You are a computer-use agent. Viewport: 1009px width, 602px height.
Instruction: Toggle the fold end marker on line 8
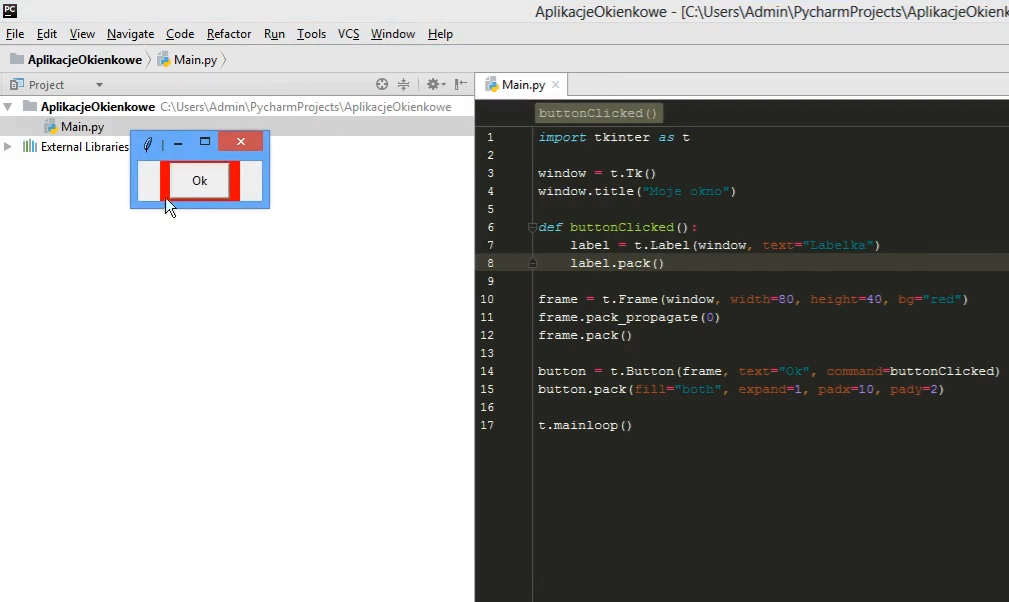pyautogui.click(x=532, y=263)
